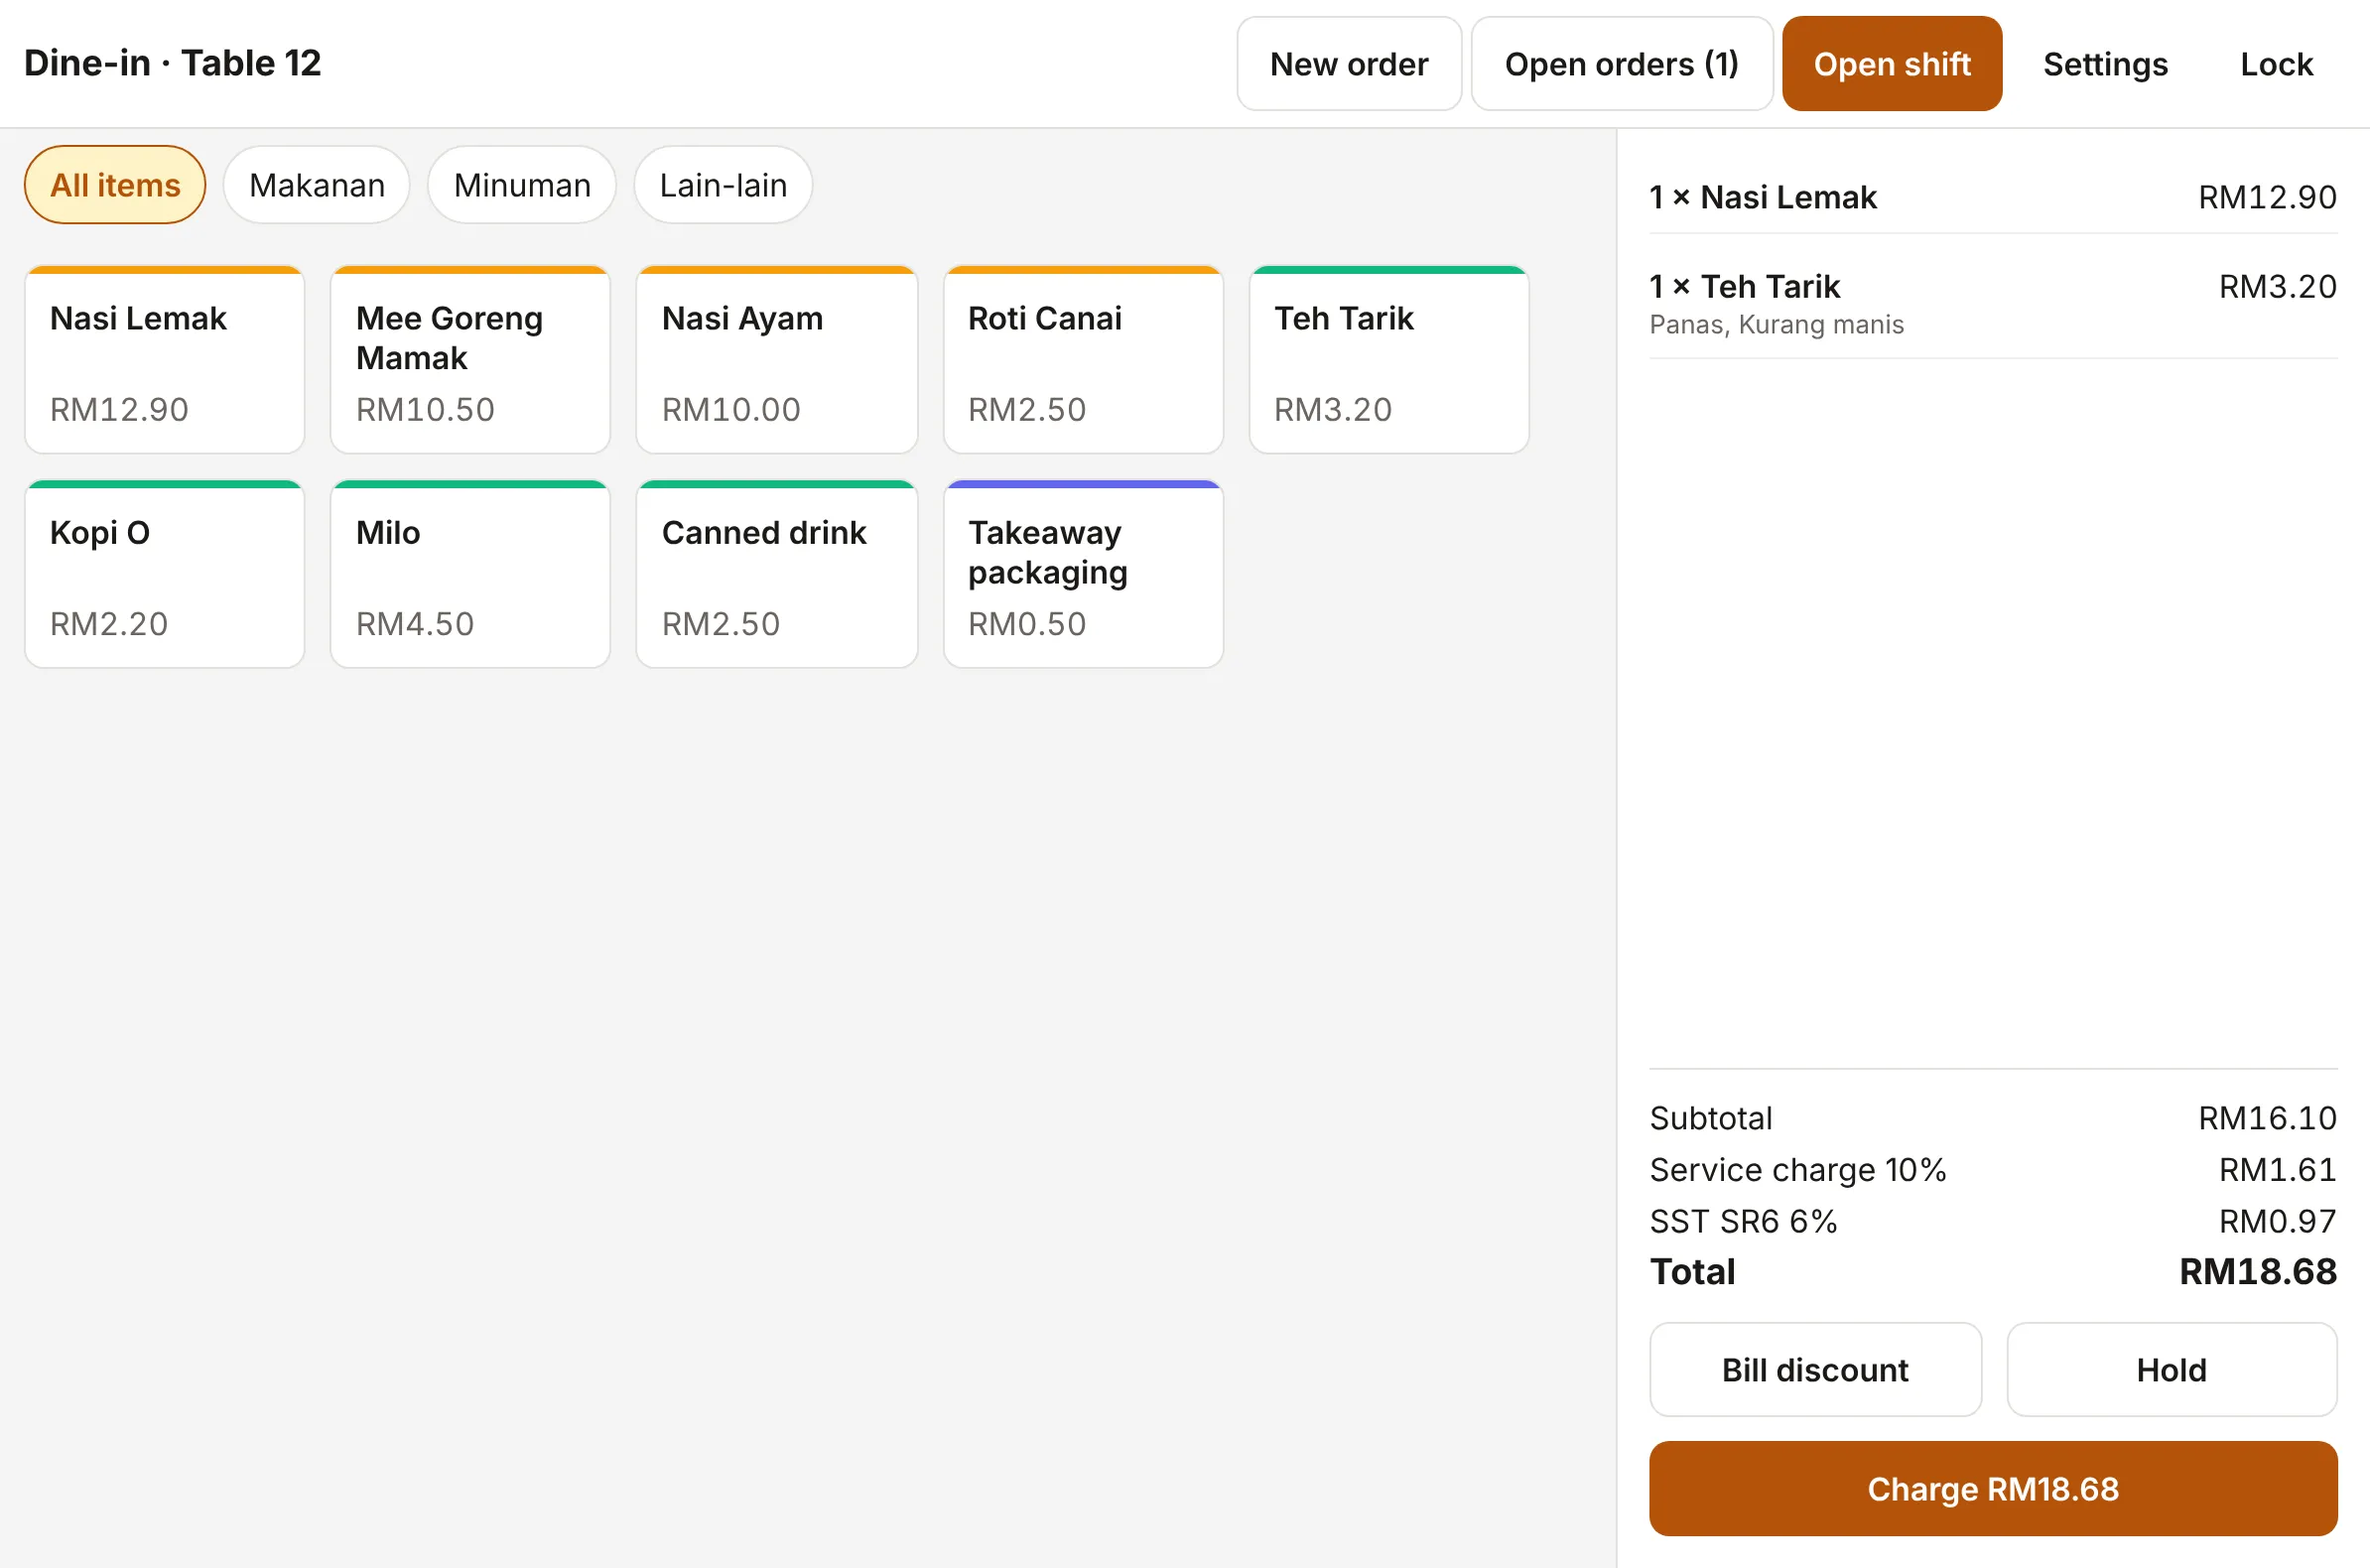The height and width of the screenshot is (1568, 2370).
Task: Start a New order
Action: tap(1348, 64)
